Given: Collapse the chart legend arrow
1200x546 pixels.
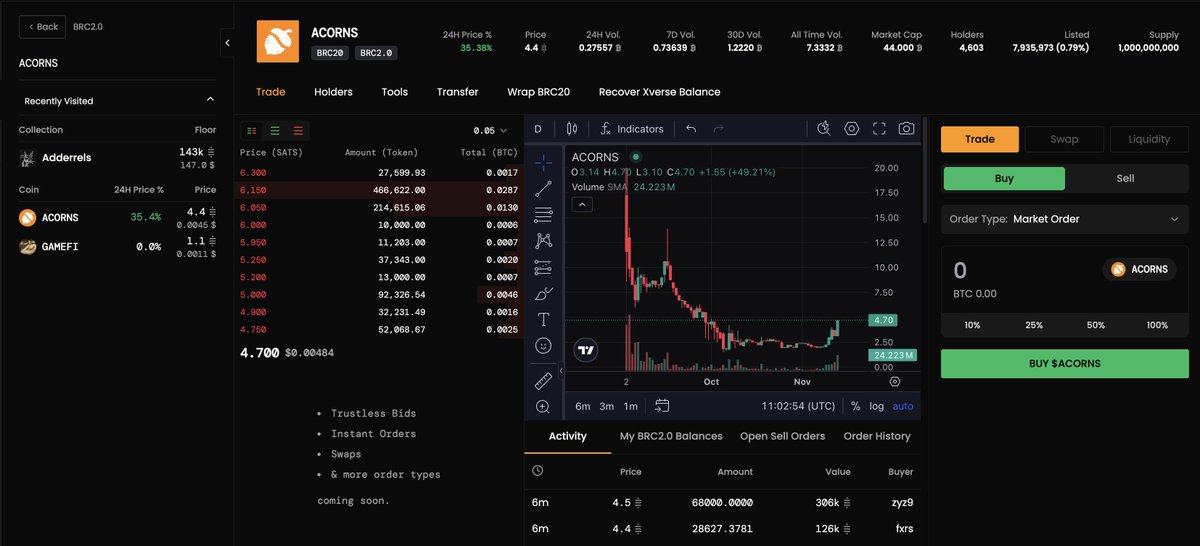Looking at the screenshot, I should coord(581,204).
